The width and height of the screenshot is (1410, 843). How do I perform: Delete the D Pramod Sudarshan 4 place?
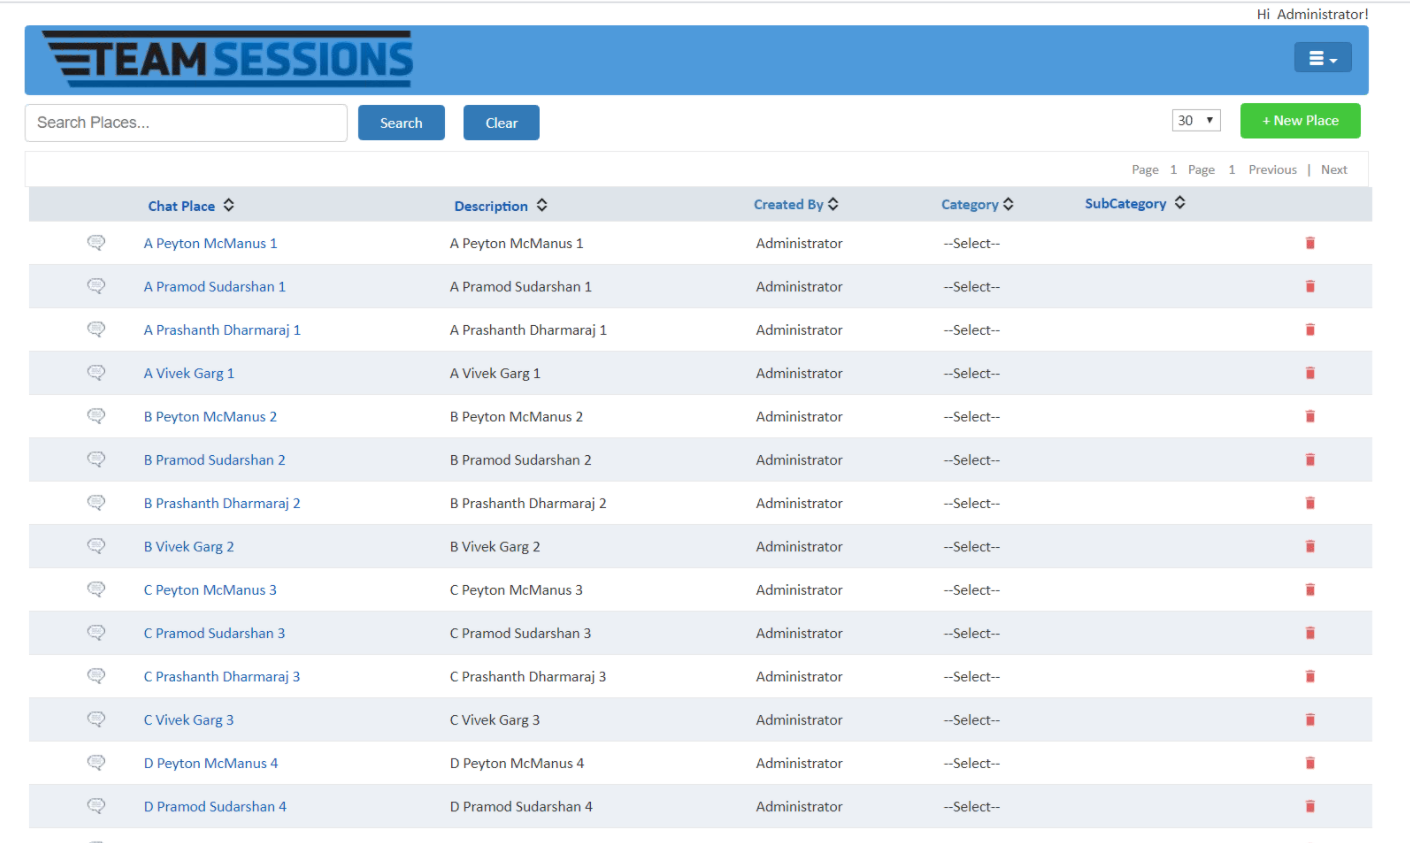[x=1310, y=806]
